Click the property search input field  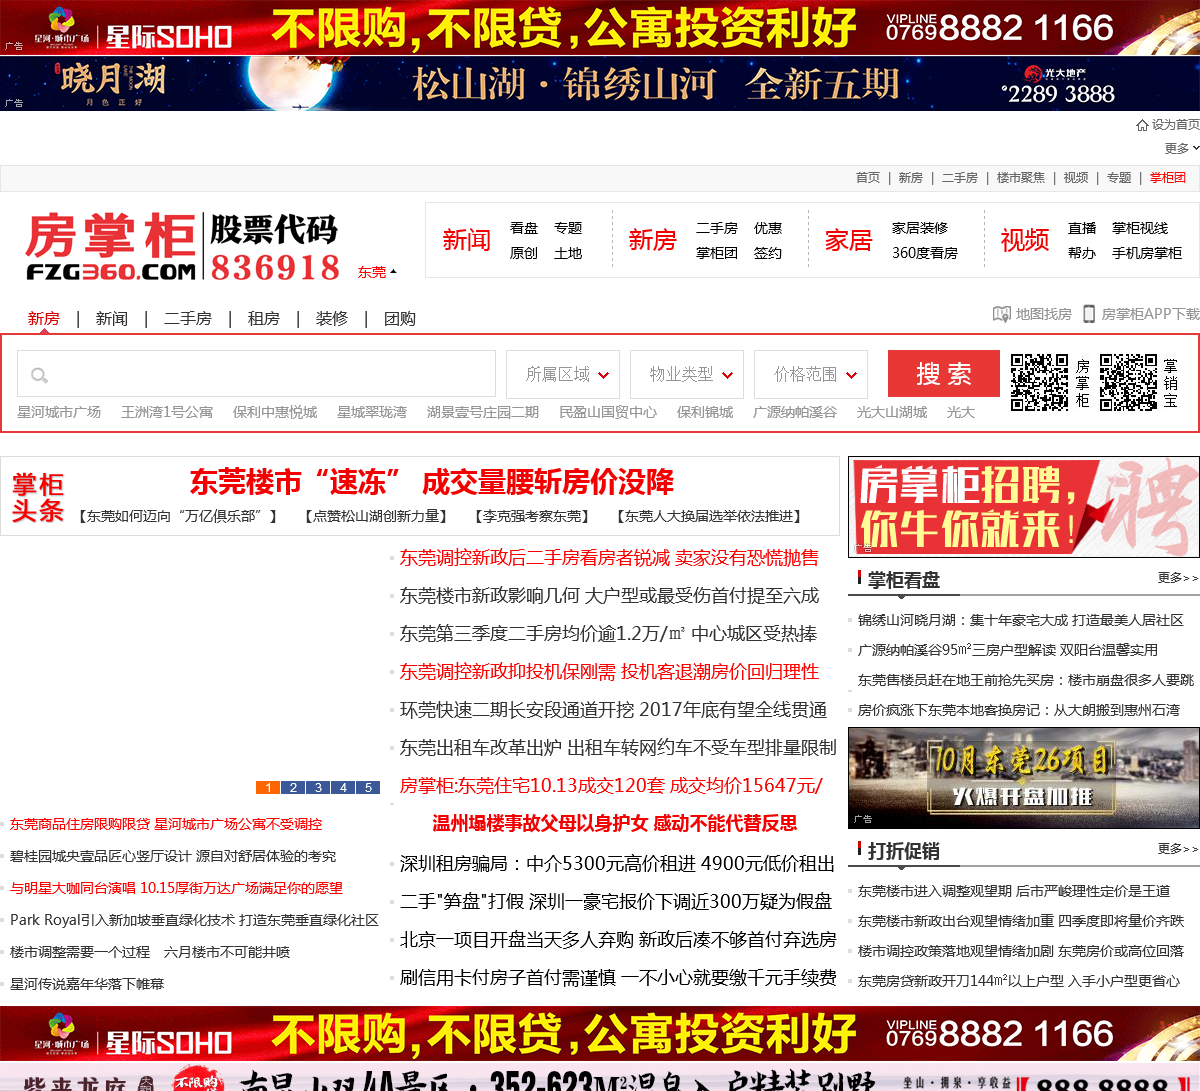256,374
